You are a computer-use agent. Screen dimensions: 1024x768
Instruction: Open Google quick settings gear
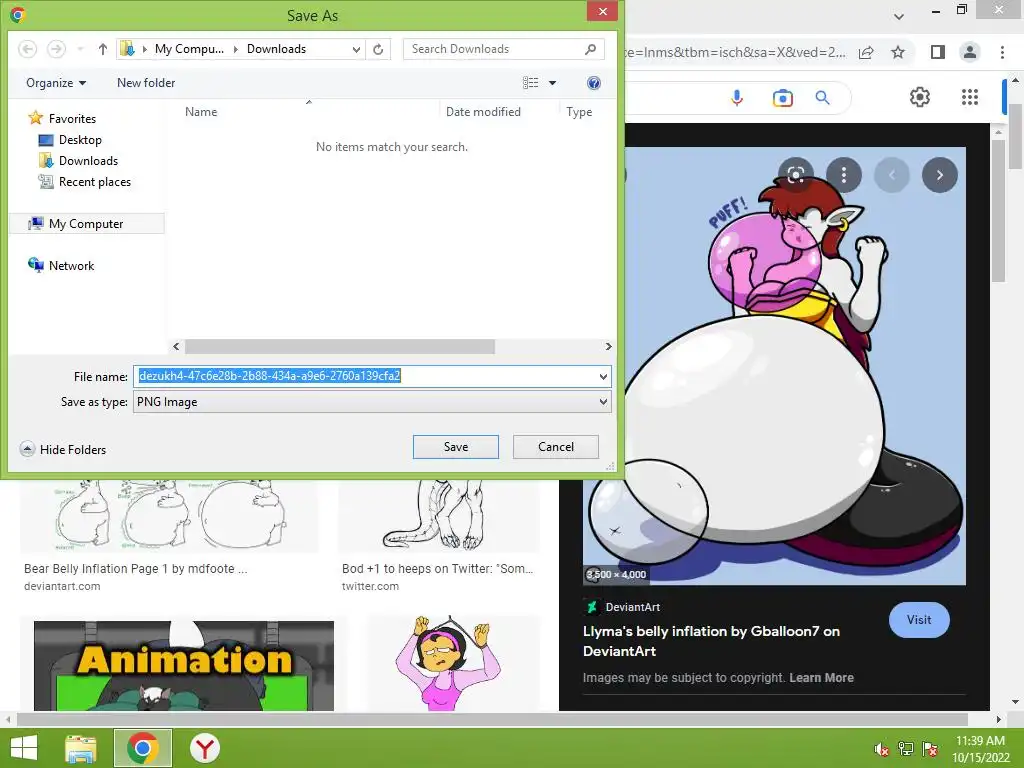coord(920,97)
